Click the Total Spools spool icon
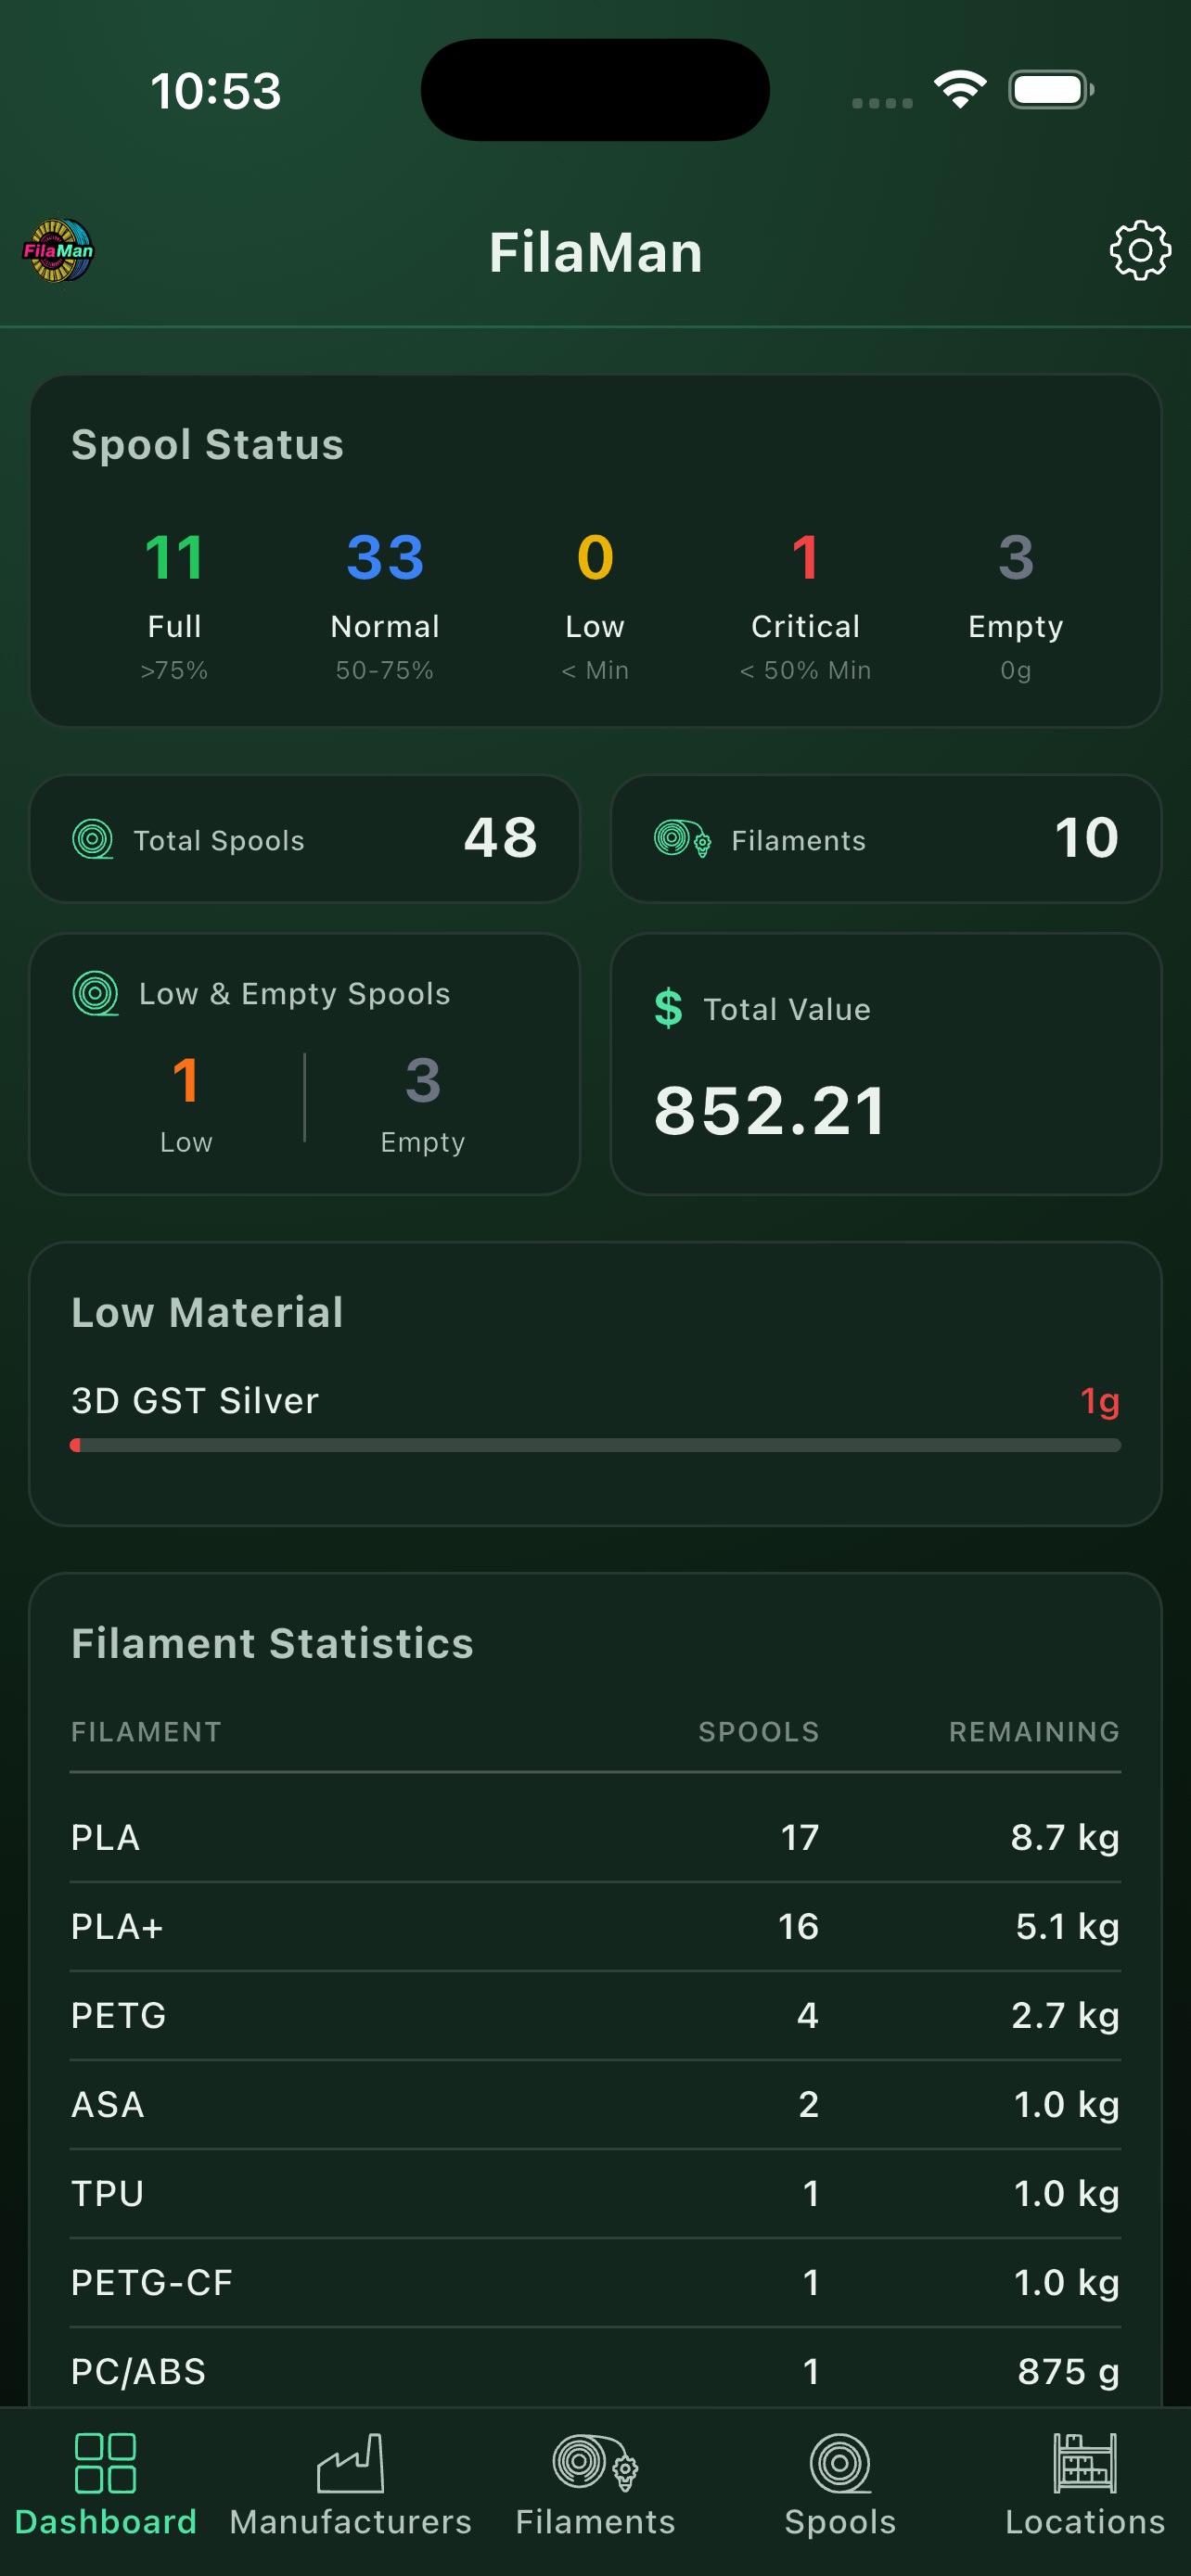This screenshot has width=1191, height=2576. pos(95,840)
